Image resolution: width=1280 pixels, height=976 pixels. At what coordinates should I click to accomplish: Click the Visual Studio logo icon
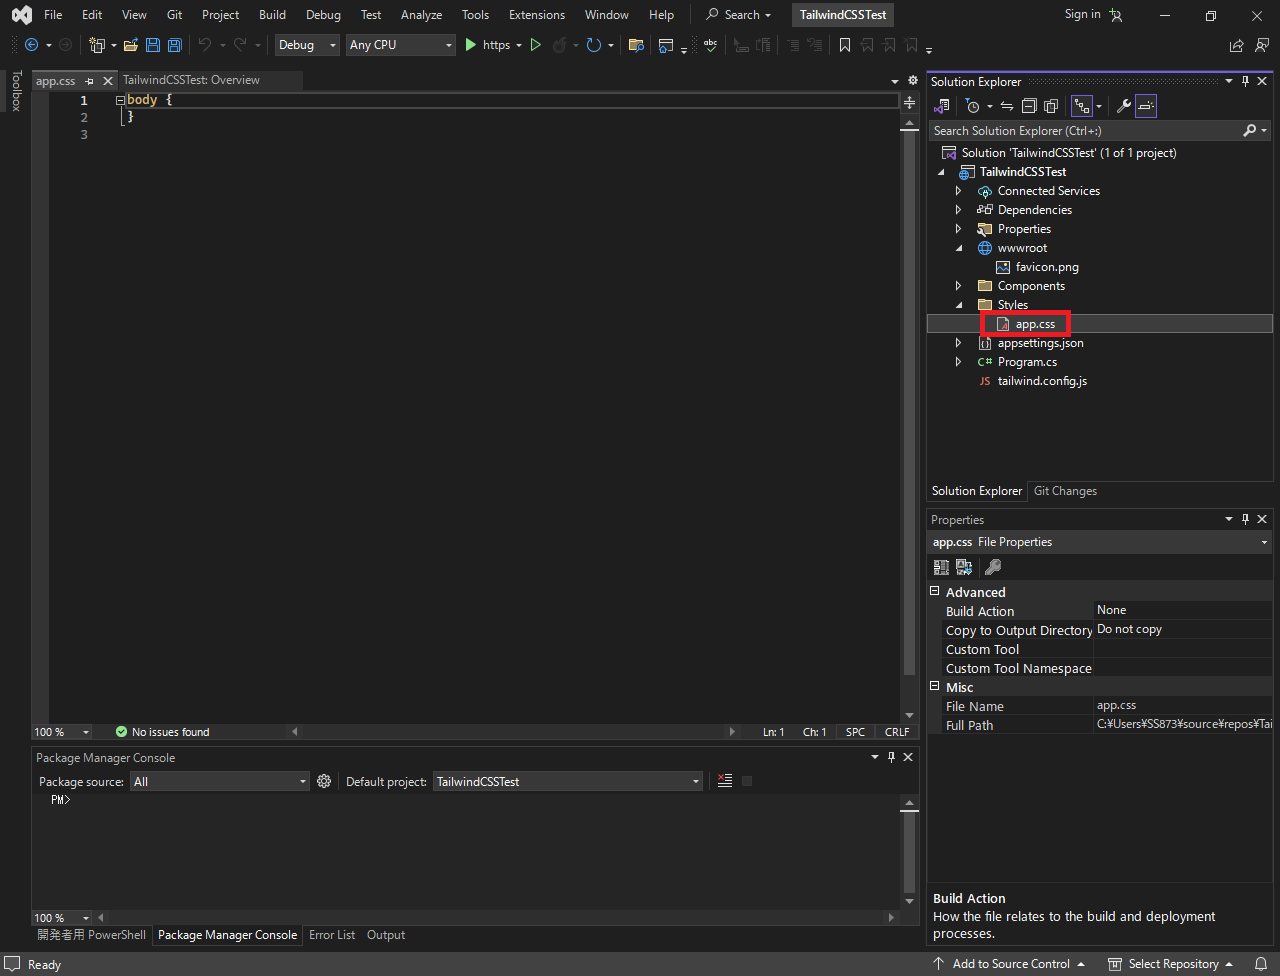coord(21,15)
